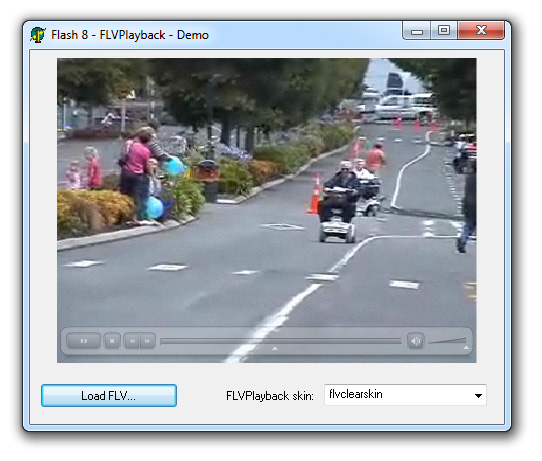Expand the FLVPlayback skin dropdown arrow
The width and height of the screenshot is (542, 461).
[x=478, y=395]
